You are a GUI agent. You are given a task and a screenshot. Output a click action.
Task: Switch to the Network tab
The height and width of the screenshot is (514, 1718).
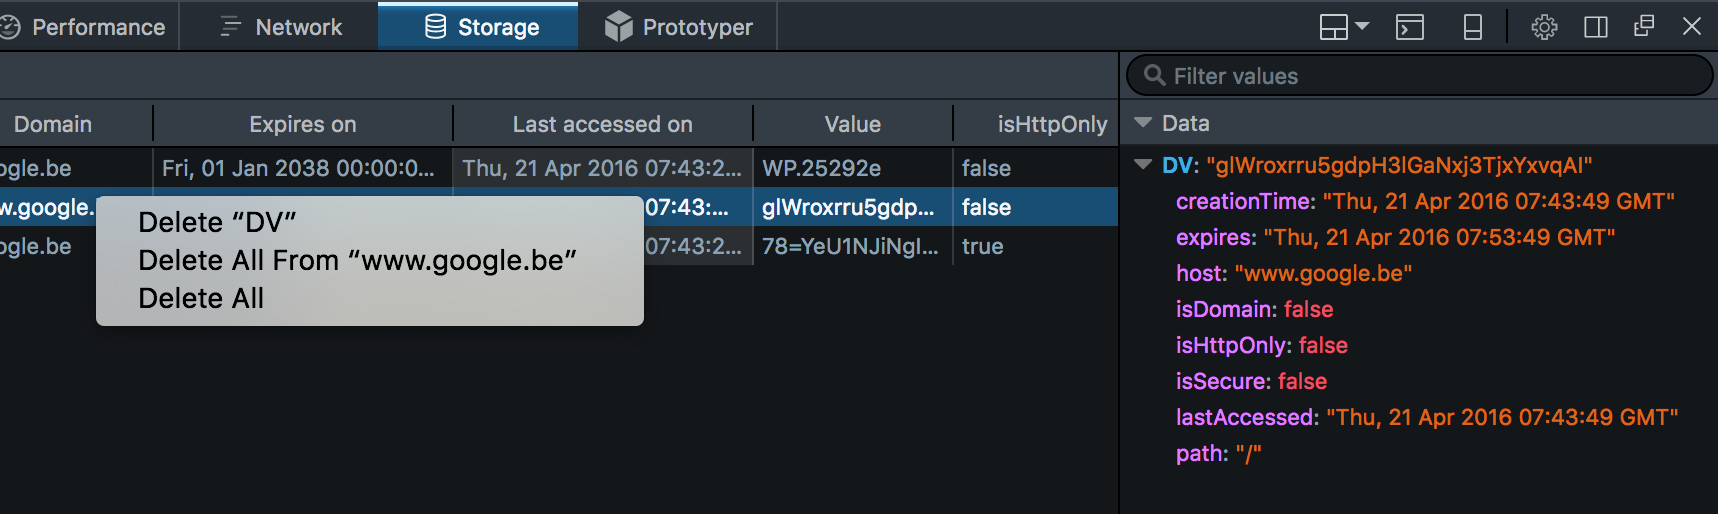280,27
